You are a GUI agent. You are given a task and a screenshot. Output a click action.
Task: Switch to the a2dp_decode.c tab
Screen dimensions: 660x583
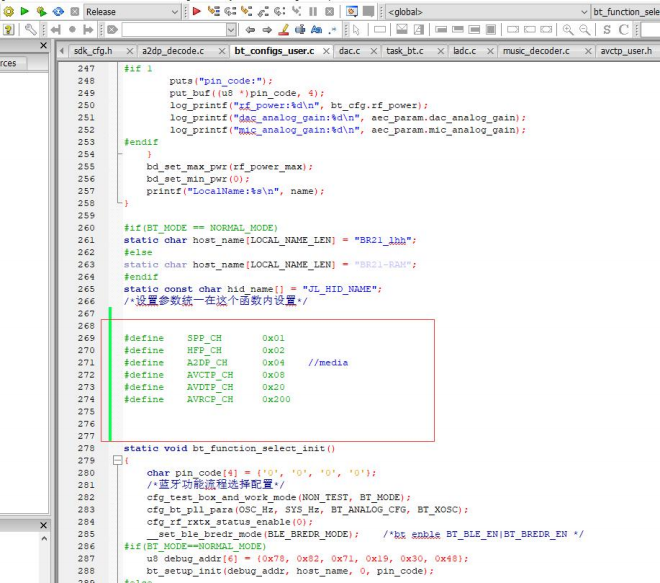(173, 51)
